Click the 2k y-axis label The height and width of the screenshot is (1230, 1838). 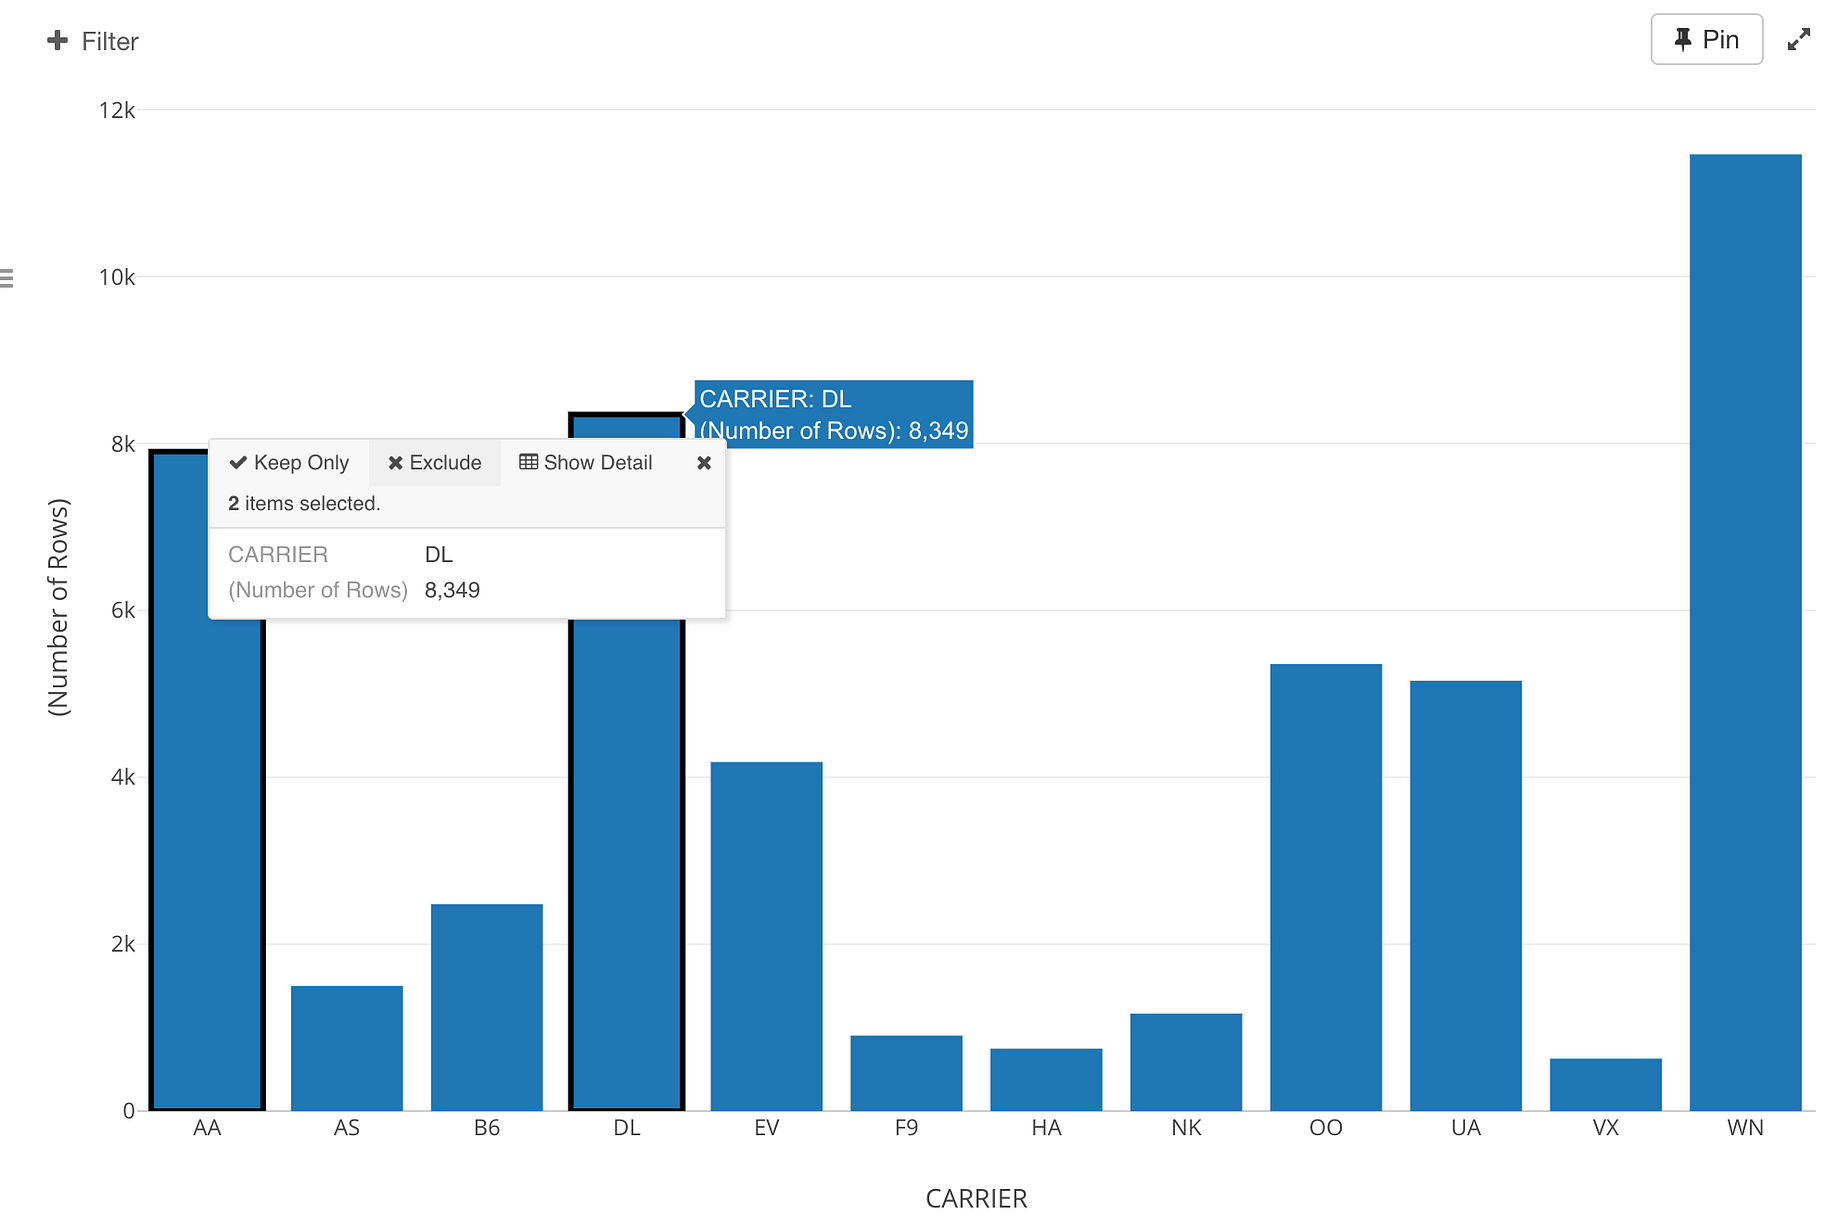tap(123, 944)
